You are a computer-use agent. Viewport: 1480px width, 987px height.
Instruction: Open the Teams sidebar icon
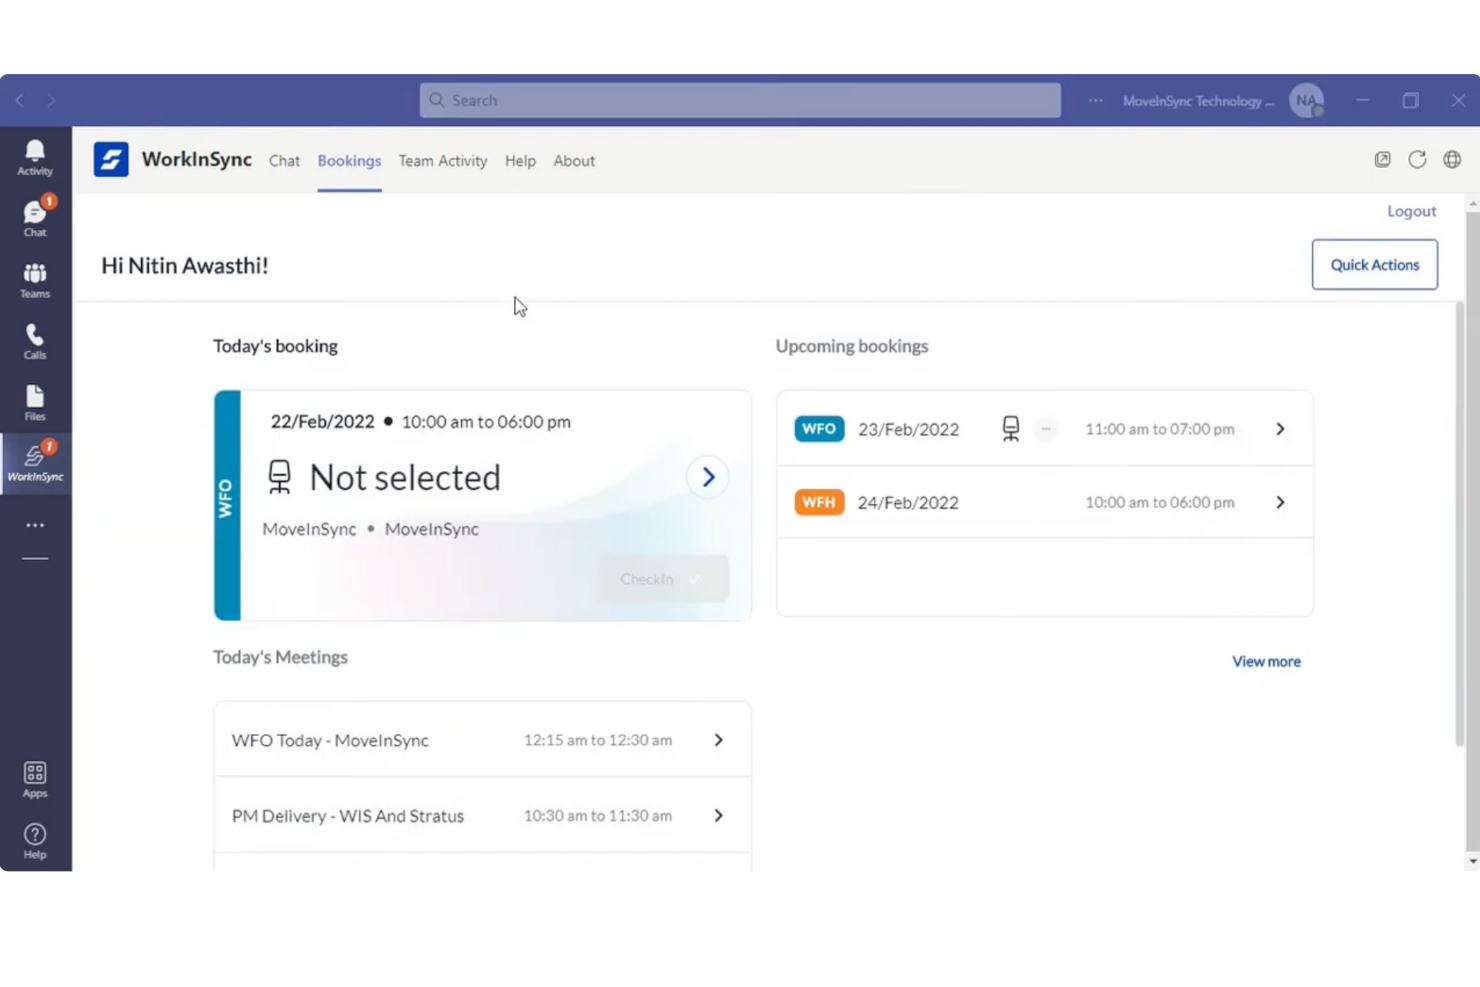click(x=35, y=280)
